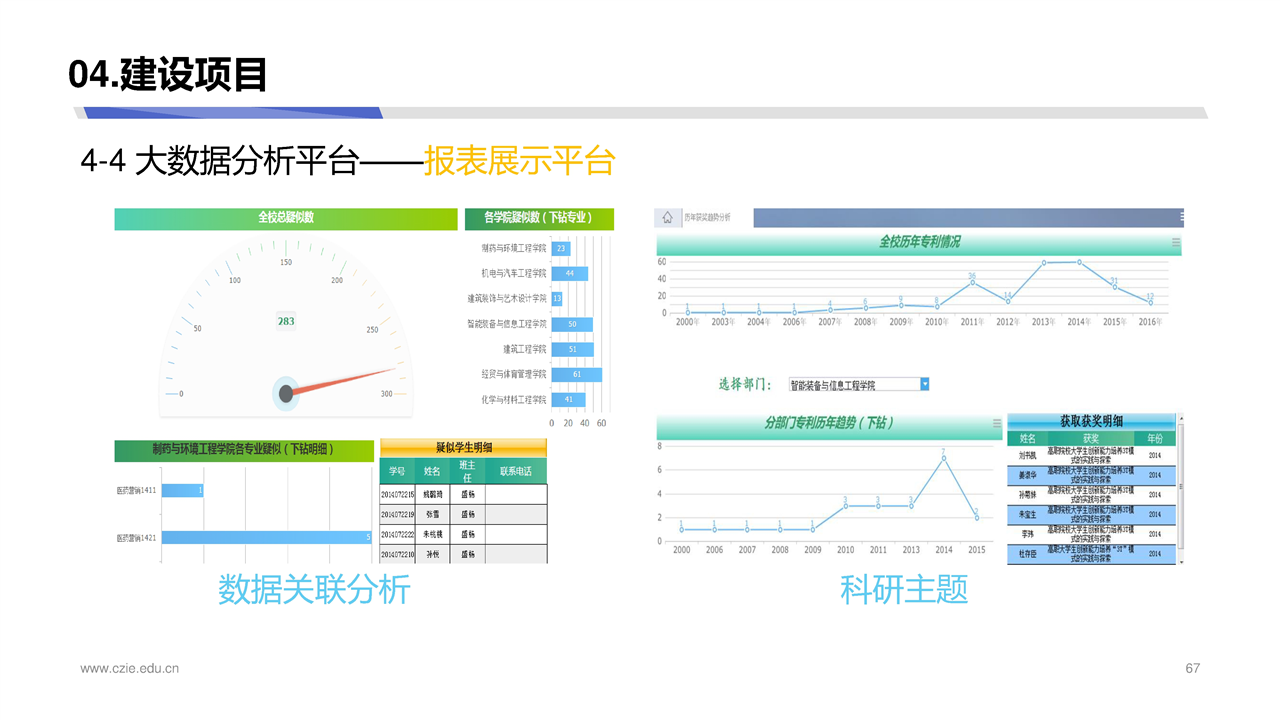Image resolution: width=1280 pixels, height=720 pixels.
Task: Click the 2014年 data point on patent chart
Action: (x=1079, y=262)
